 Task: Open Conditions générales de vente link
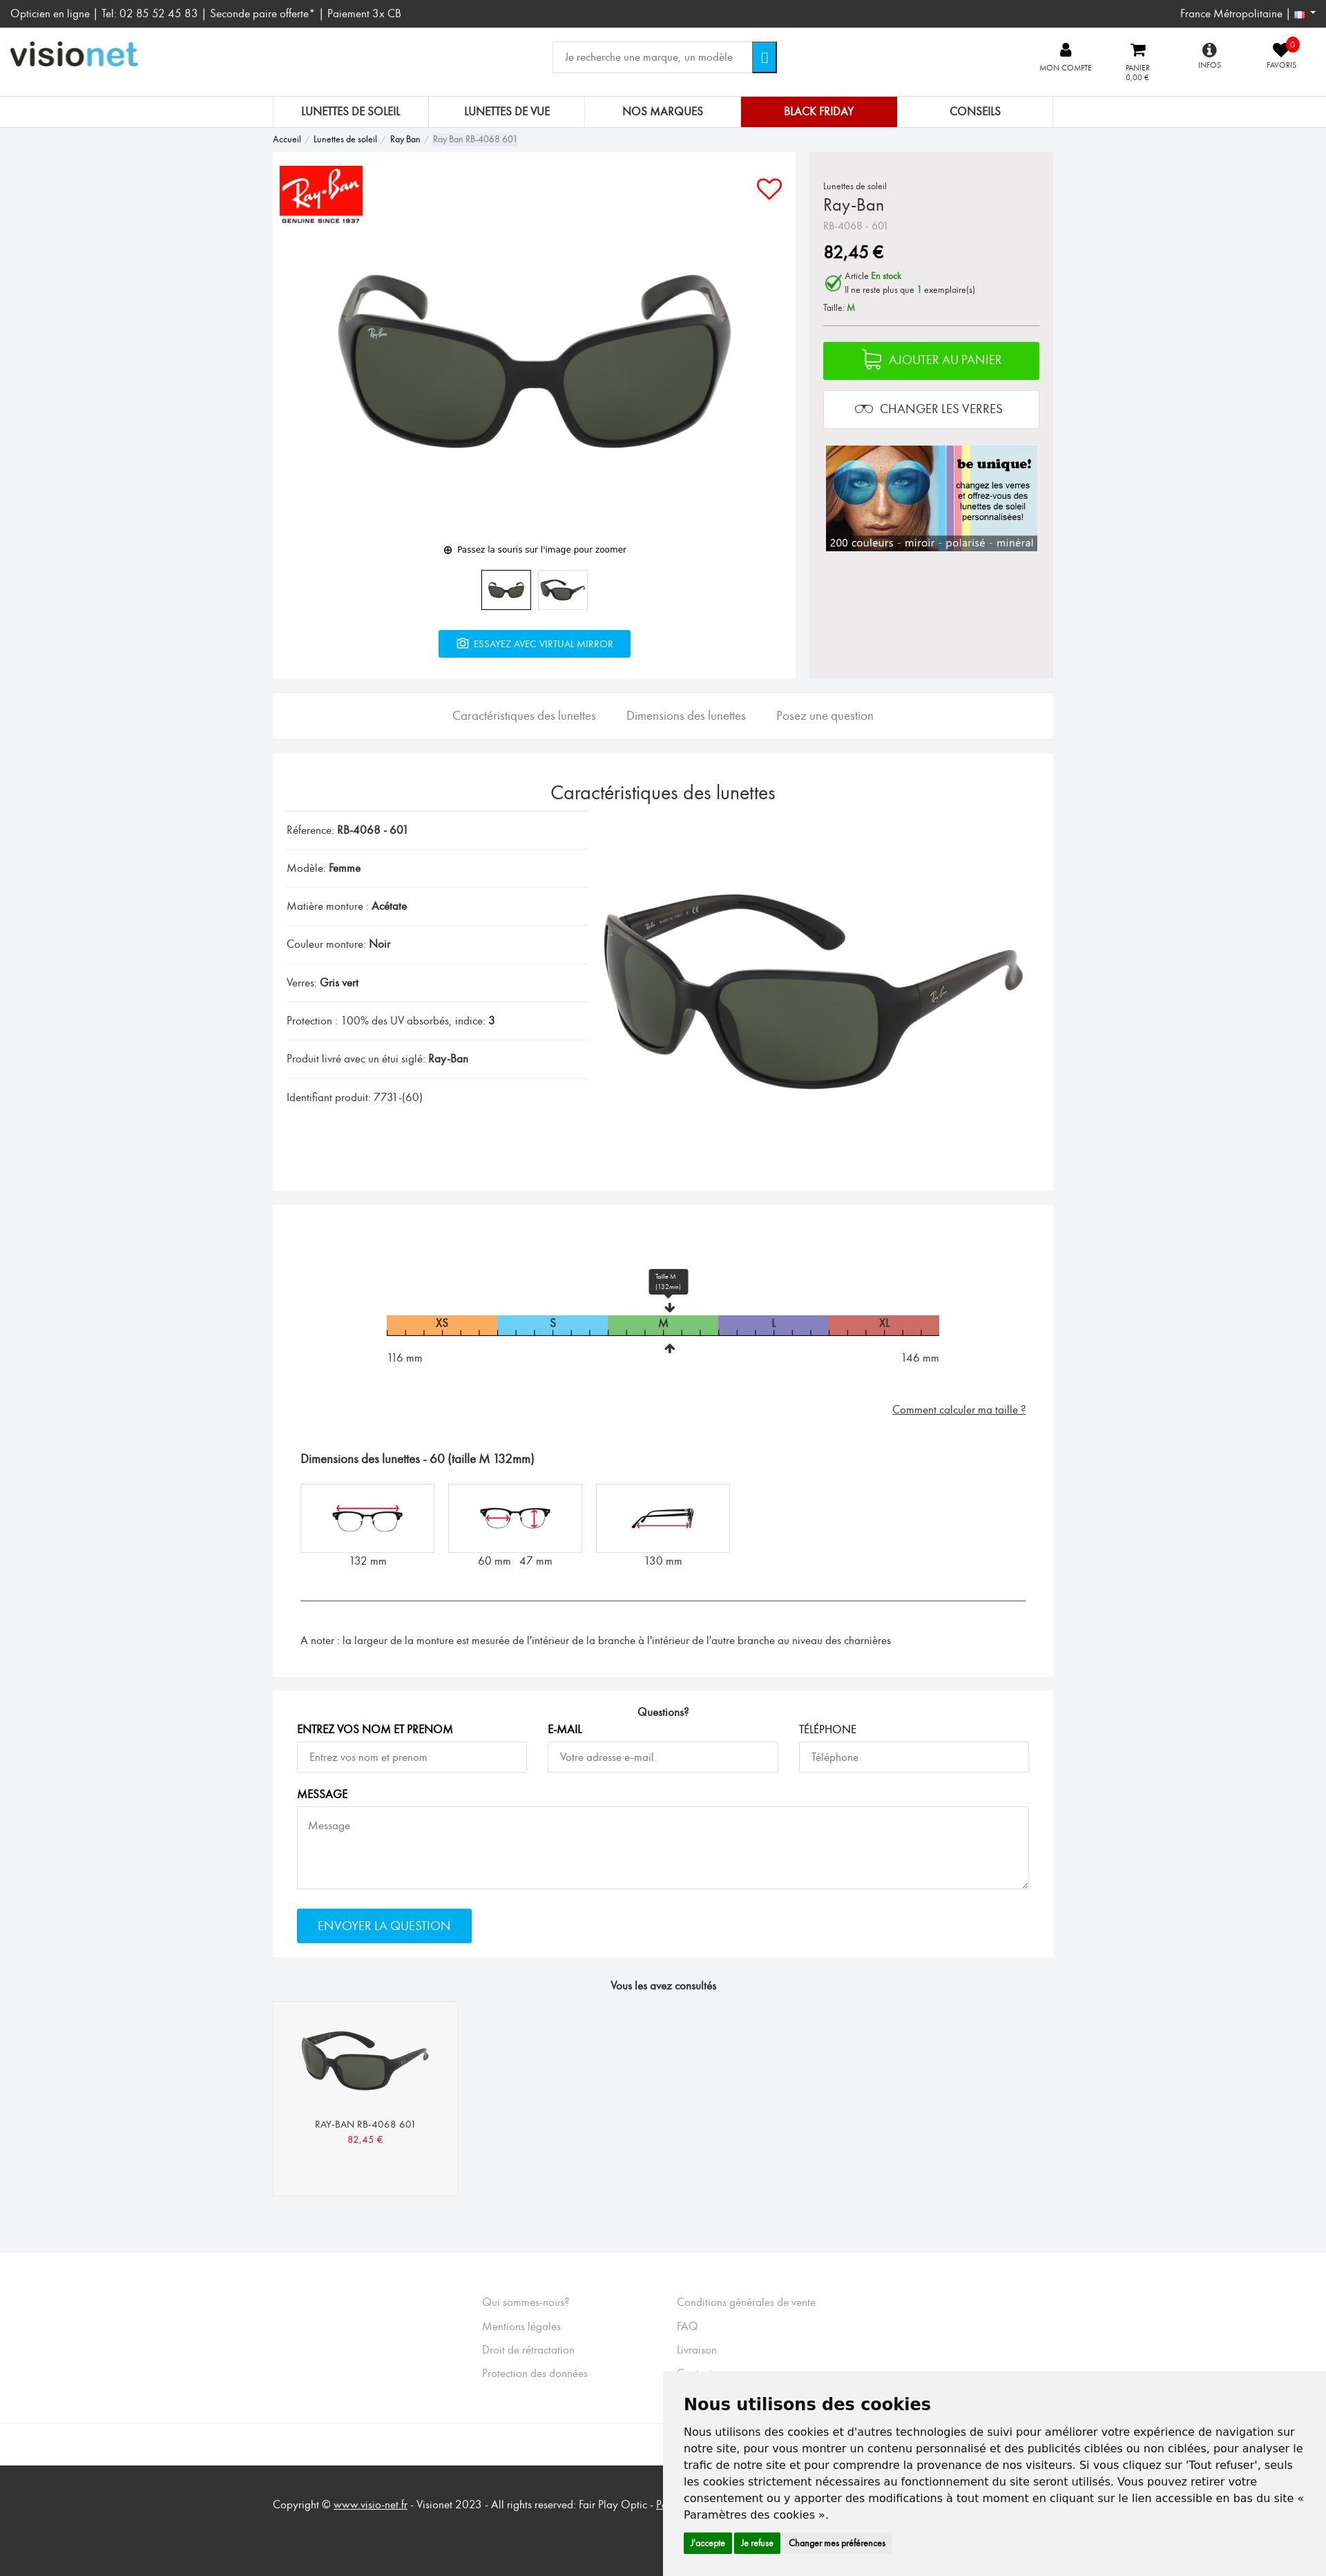point(746,2302)
